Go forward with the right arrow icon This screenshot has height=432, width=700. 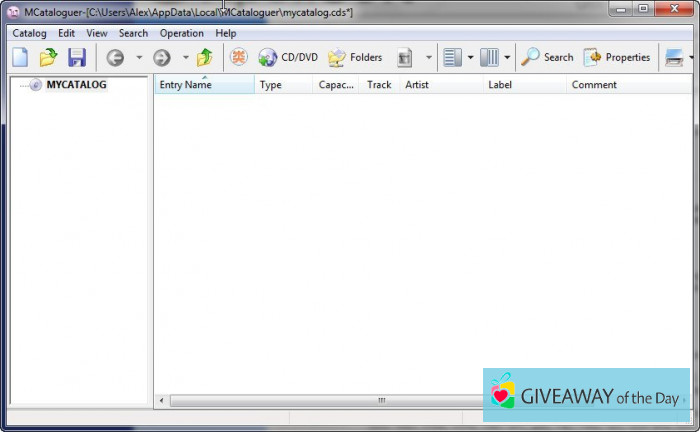click(x=161, y=58)
